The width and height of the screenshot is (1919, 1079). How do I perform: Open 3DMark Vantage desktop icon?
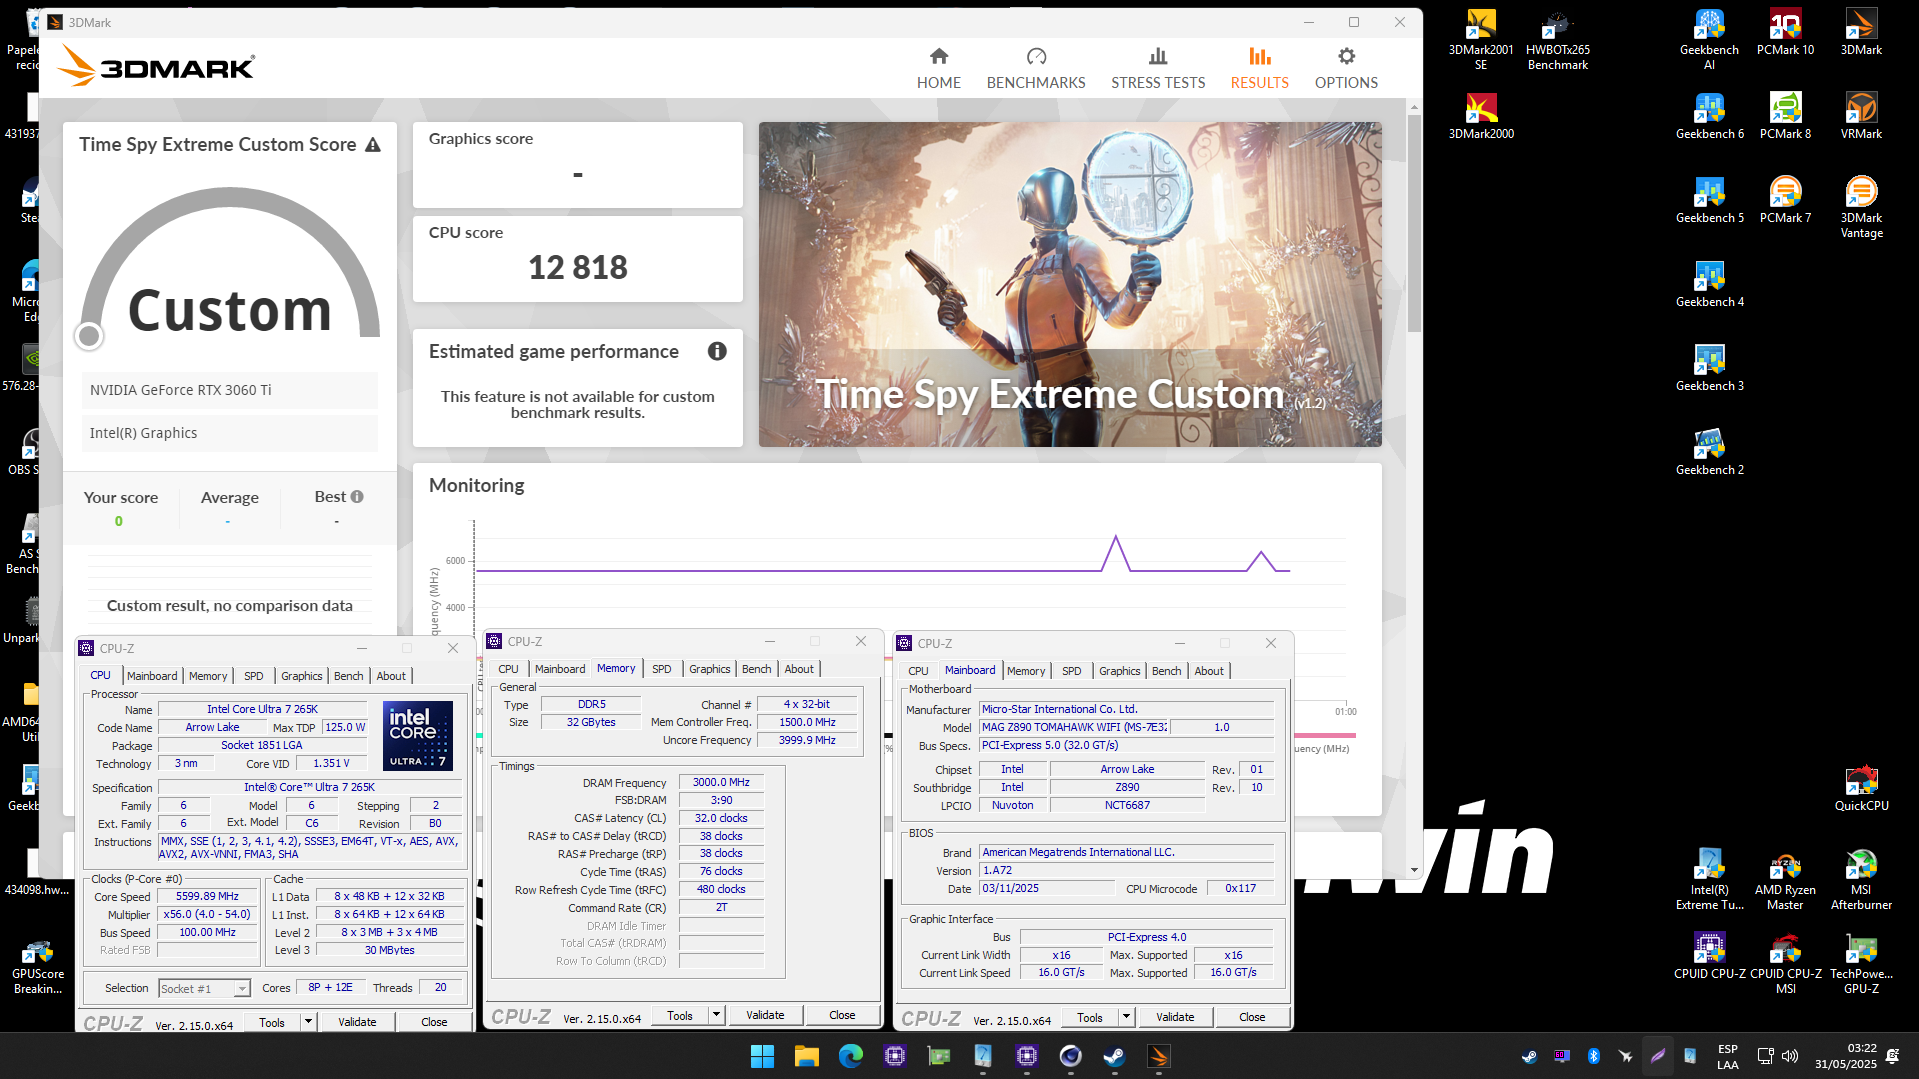[1861, 207]
